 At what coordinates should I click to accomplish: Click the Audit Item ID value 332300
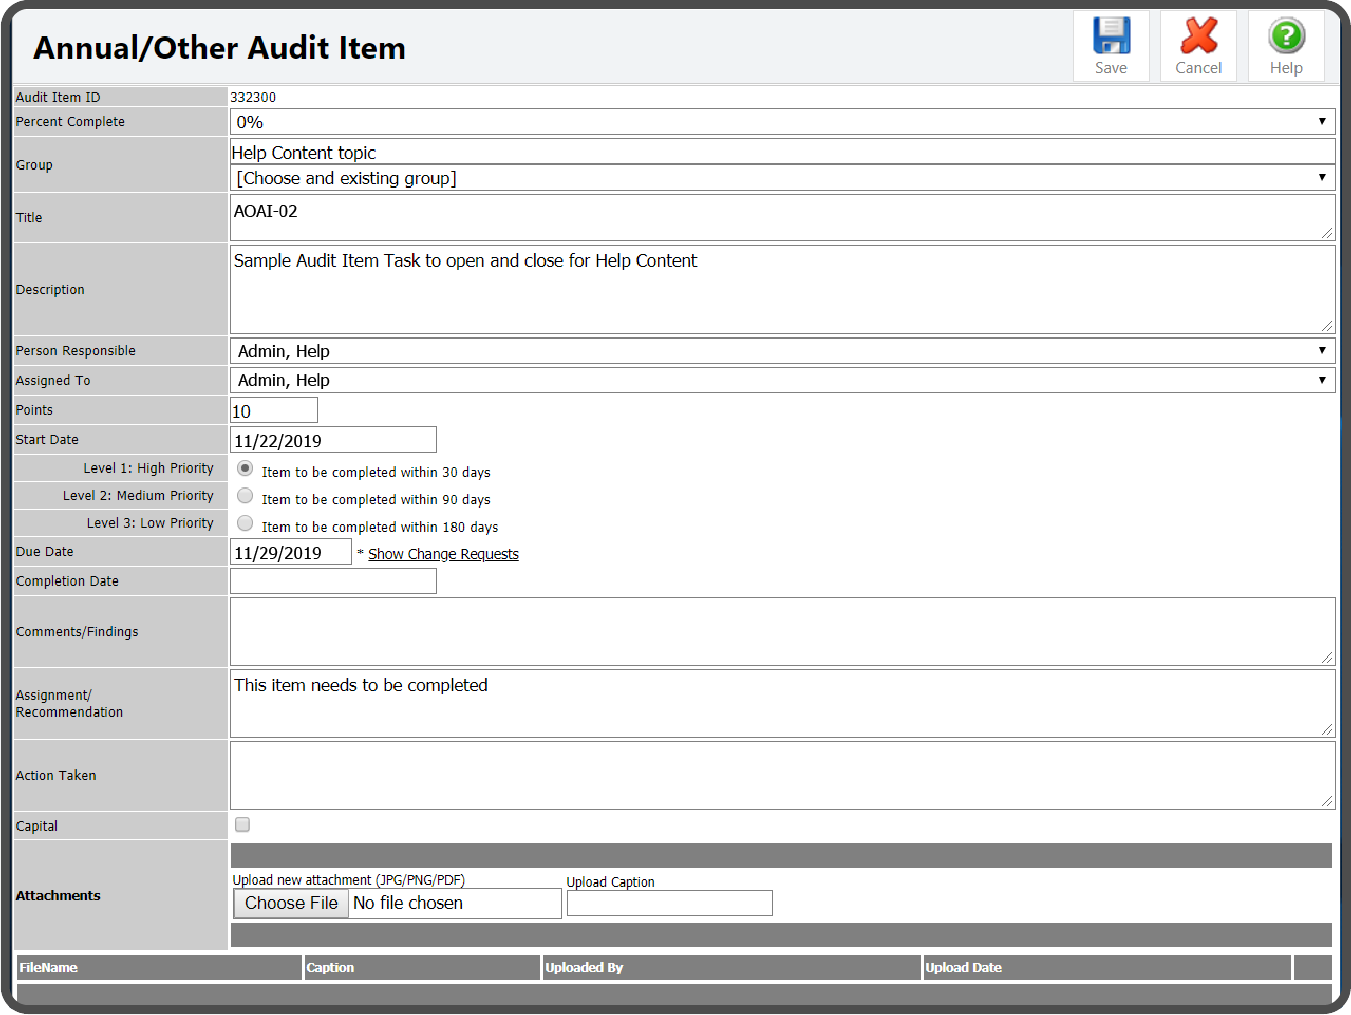[x=253, y=97]
